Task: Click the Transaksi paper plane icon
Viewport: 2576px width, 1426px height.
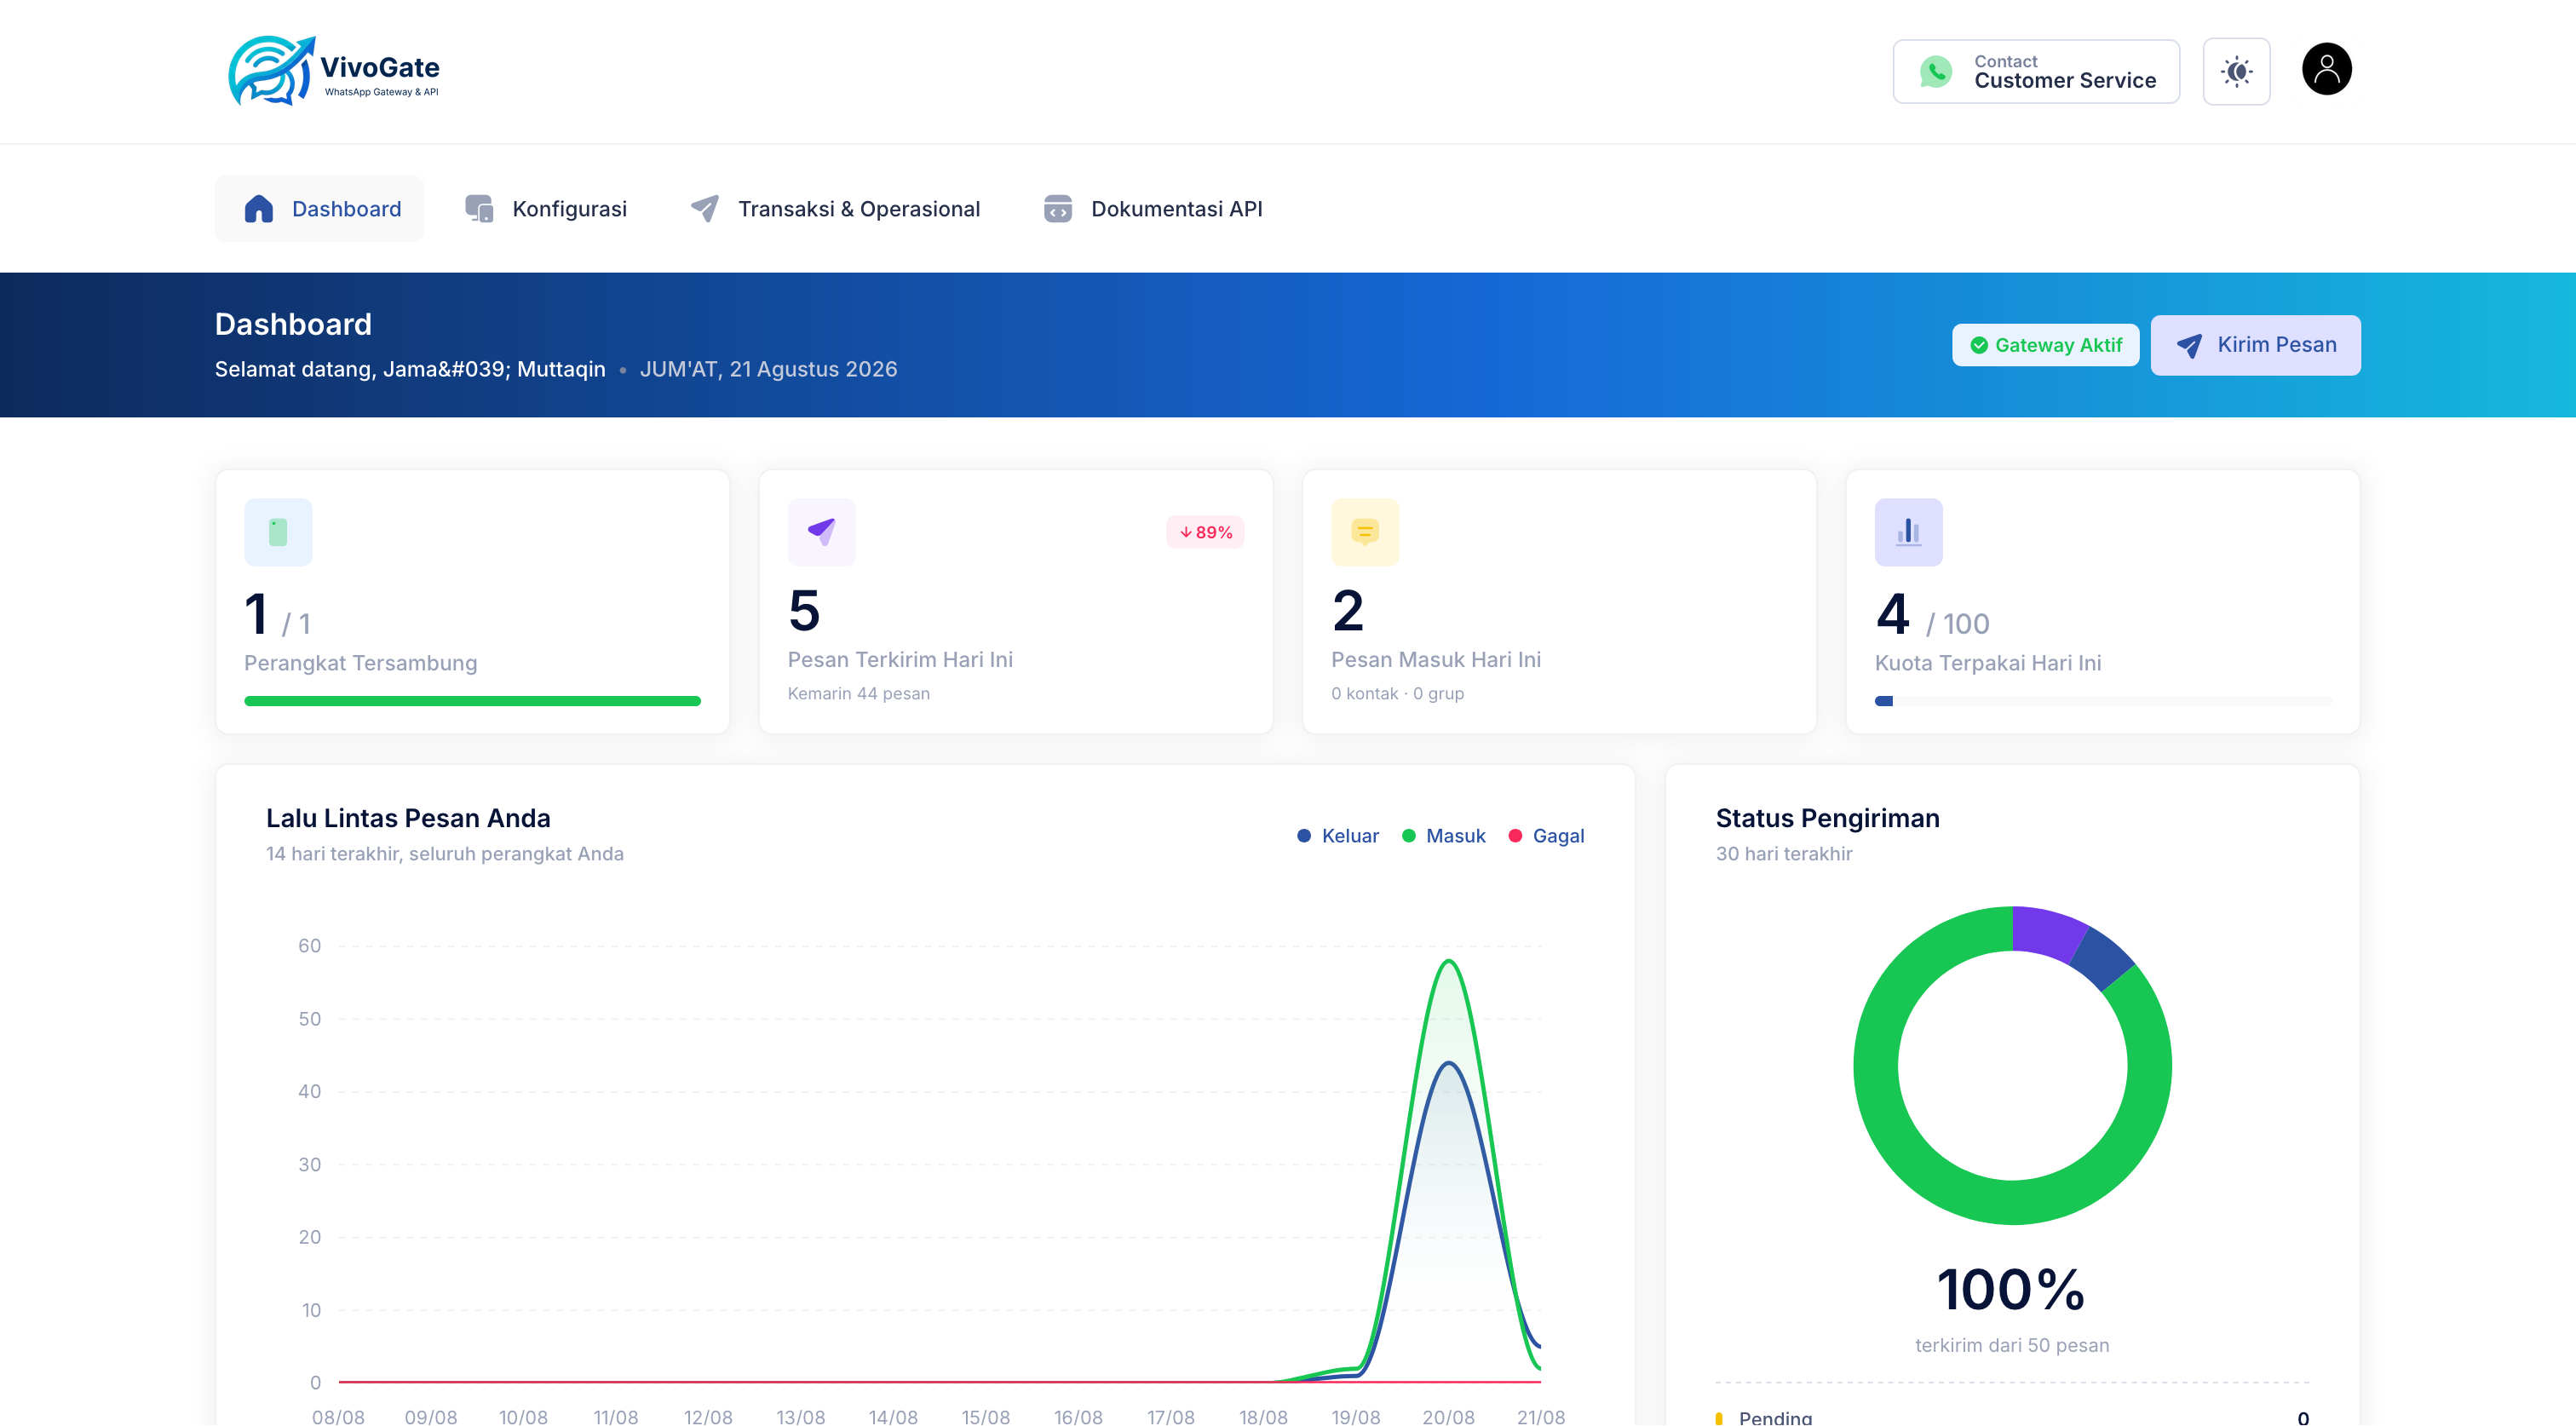Action: click(x=705, y=208)
